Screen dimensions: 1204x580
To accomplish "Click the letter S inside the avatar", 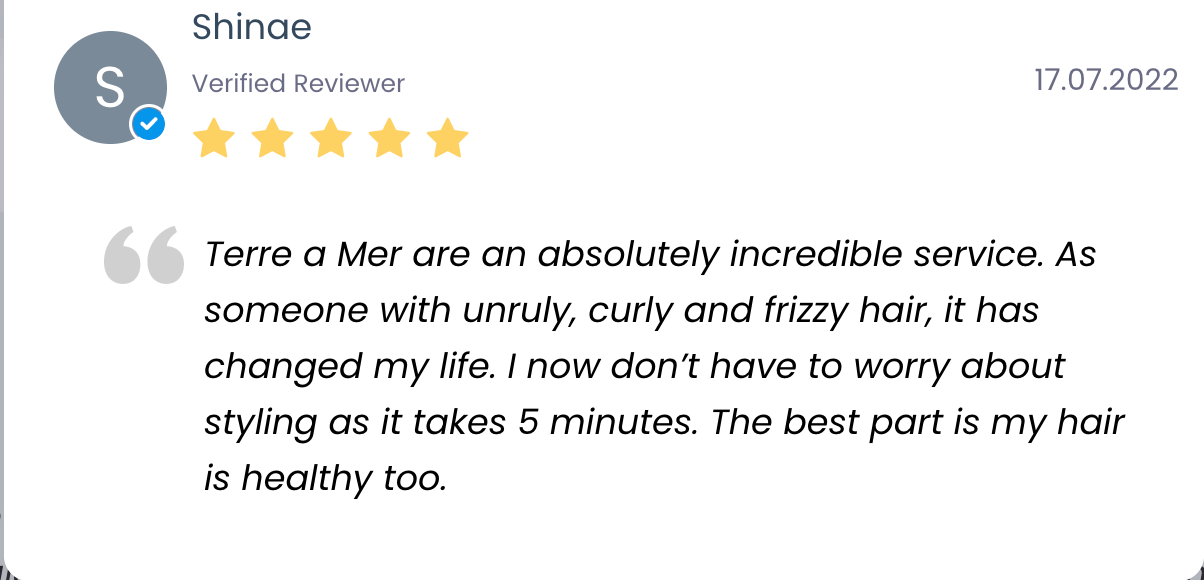I will pos(109,88).
